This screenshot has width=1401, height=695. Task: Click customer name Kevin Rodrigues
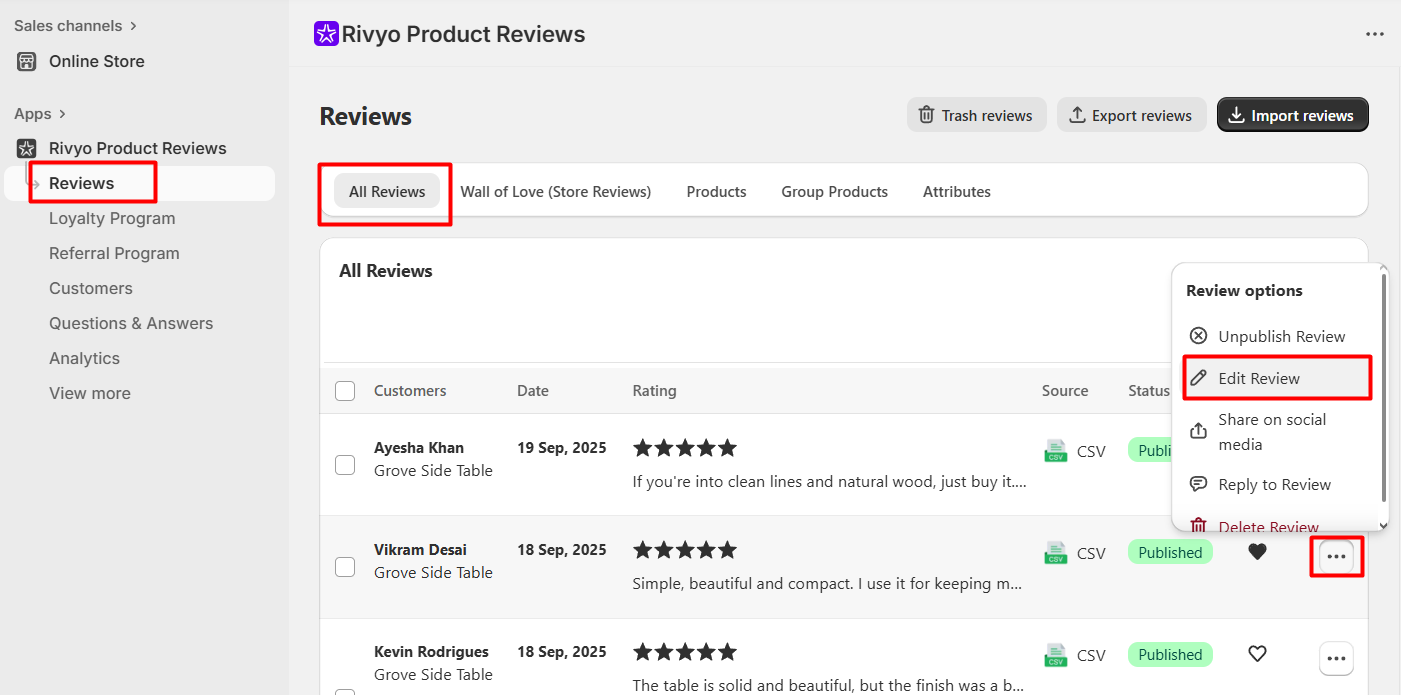point(431,652)
